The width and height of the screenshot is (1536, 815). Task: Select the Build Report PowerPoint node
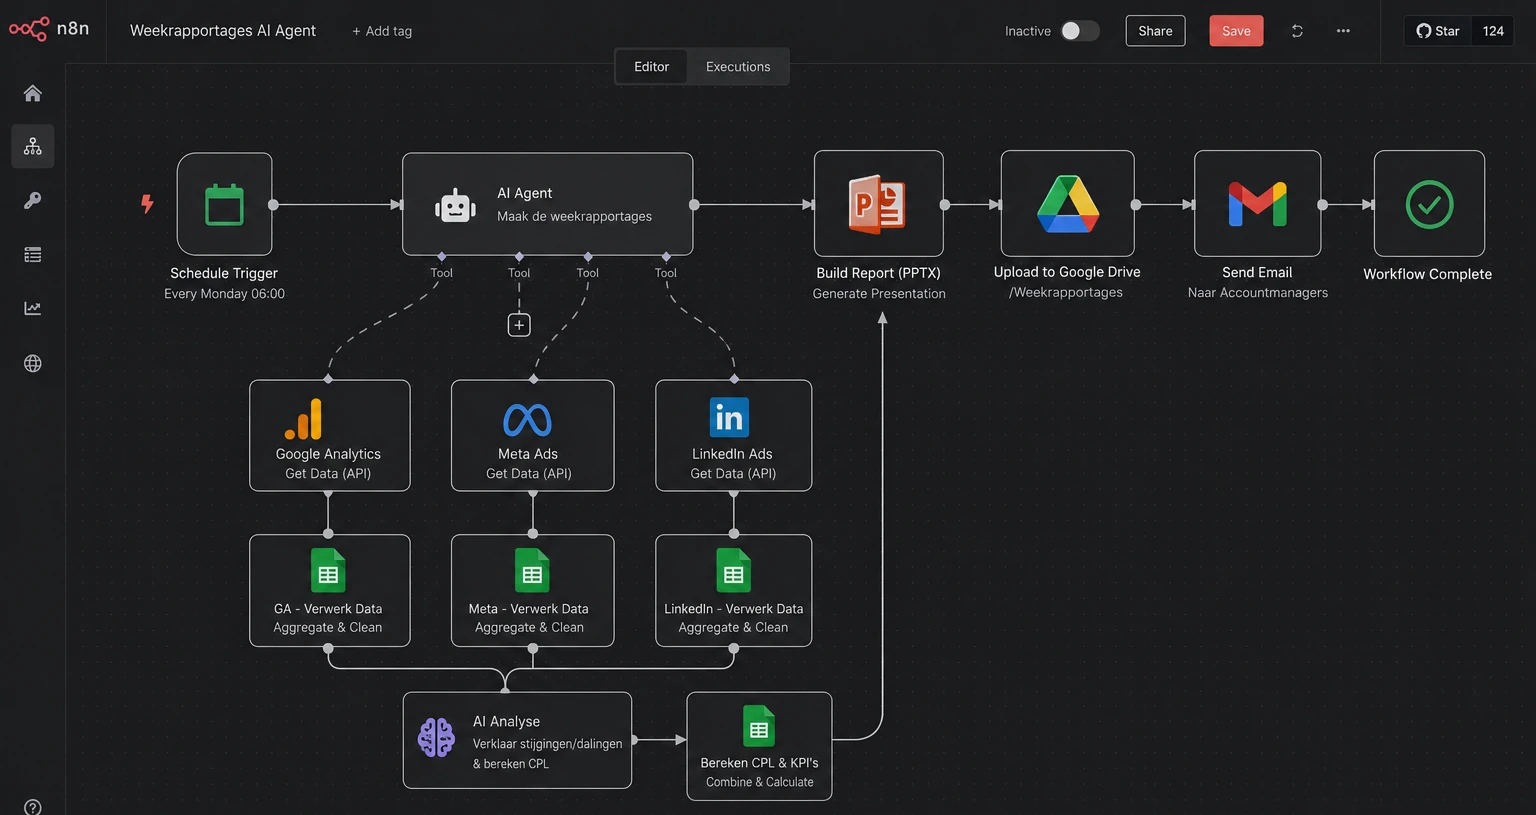pyautogui.click(x=878, y=204)
